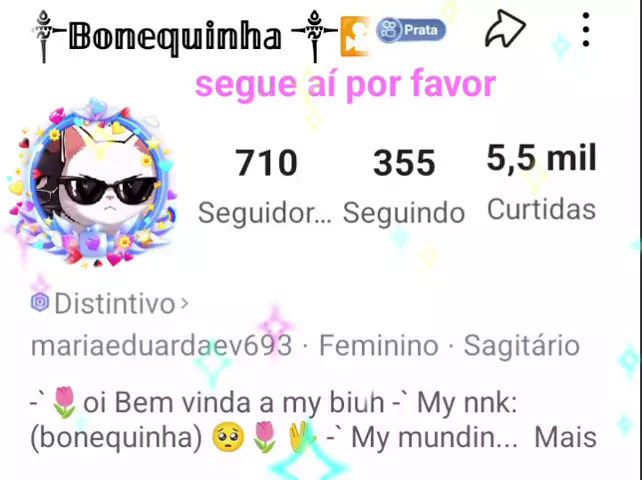This screenshot has height=480, width=642.
Task: Tap the username mariaeduardaev693
Action: tap(162, 345)
